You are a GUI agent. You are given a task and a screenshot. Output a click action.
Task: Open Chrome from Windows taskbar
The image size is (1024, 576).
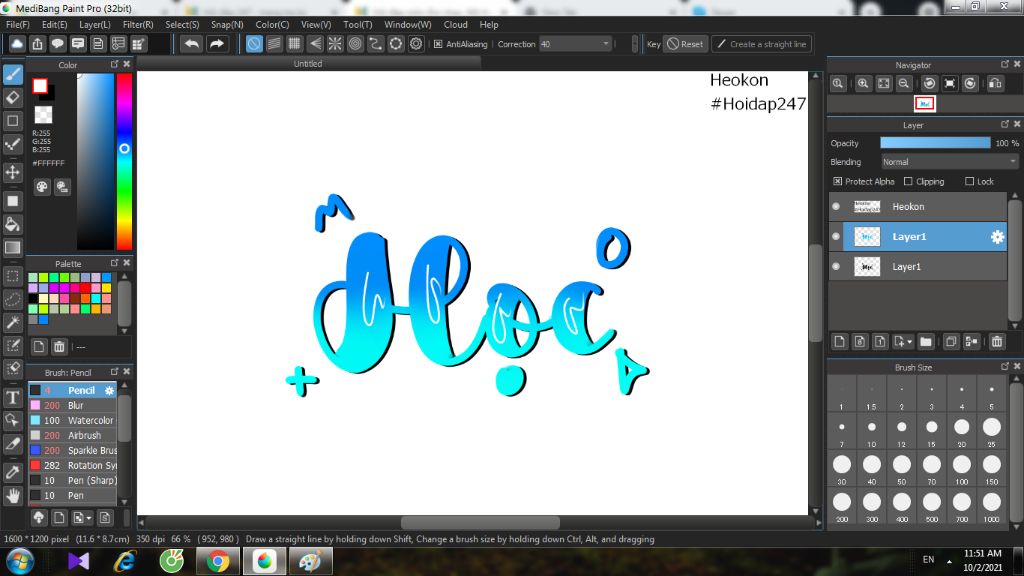click(x=218, y=562)
